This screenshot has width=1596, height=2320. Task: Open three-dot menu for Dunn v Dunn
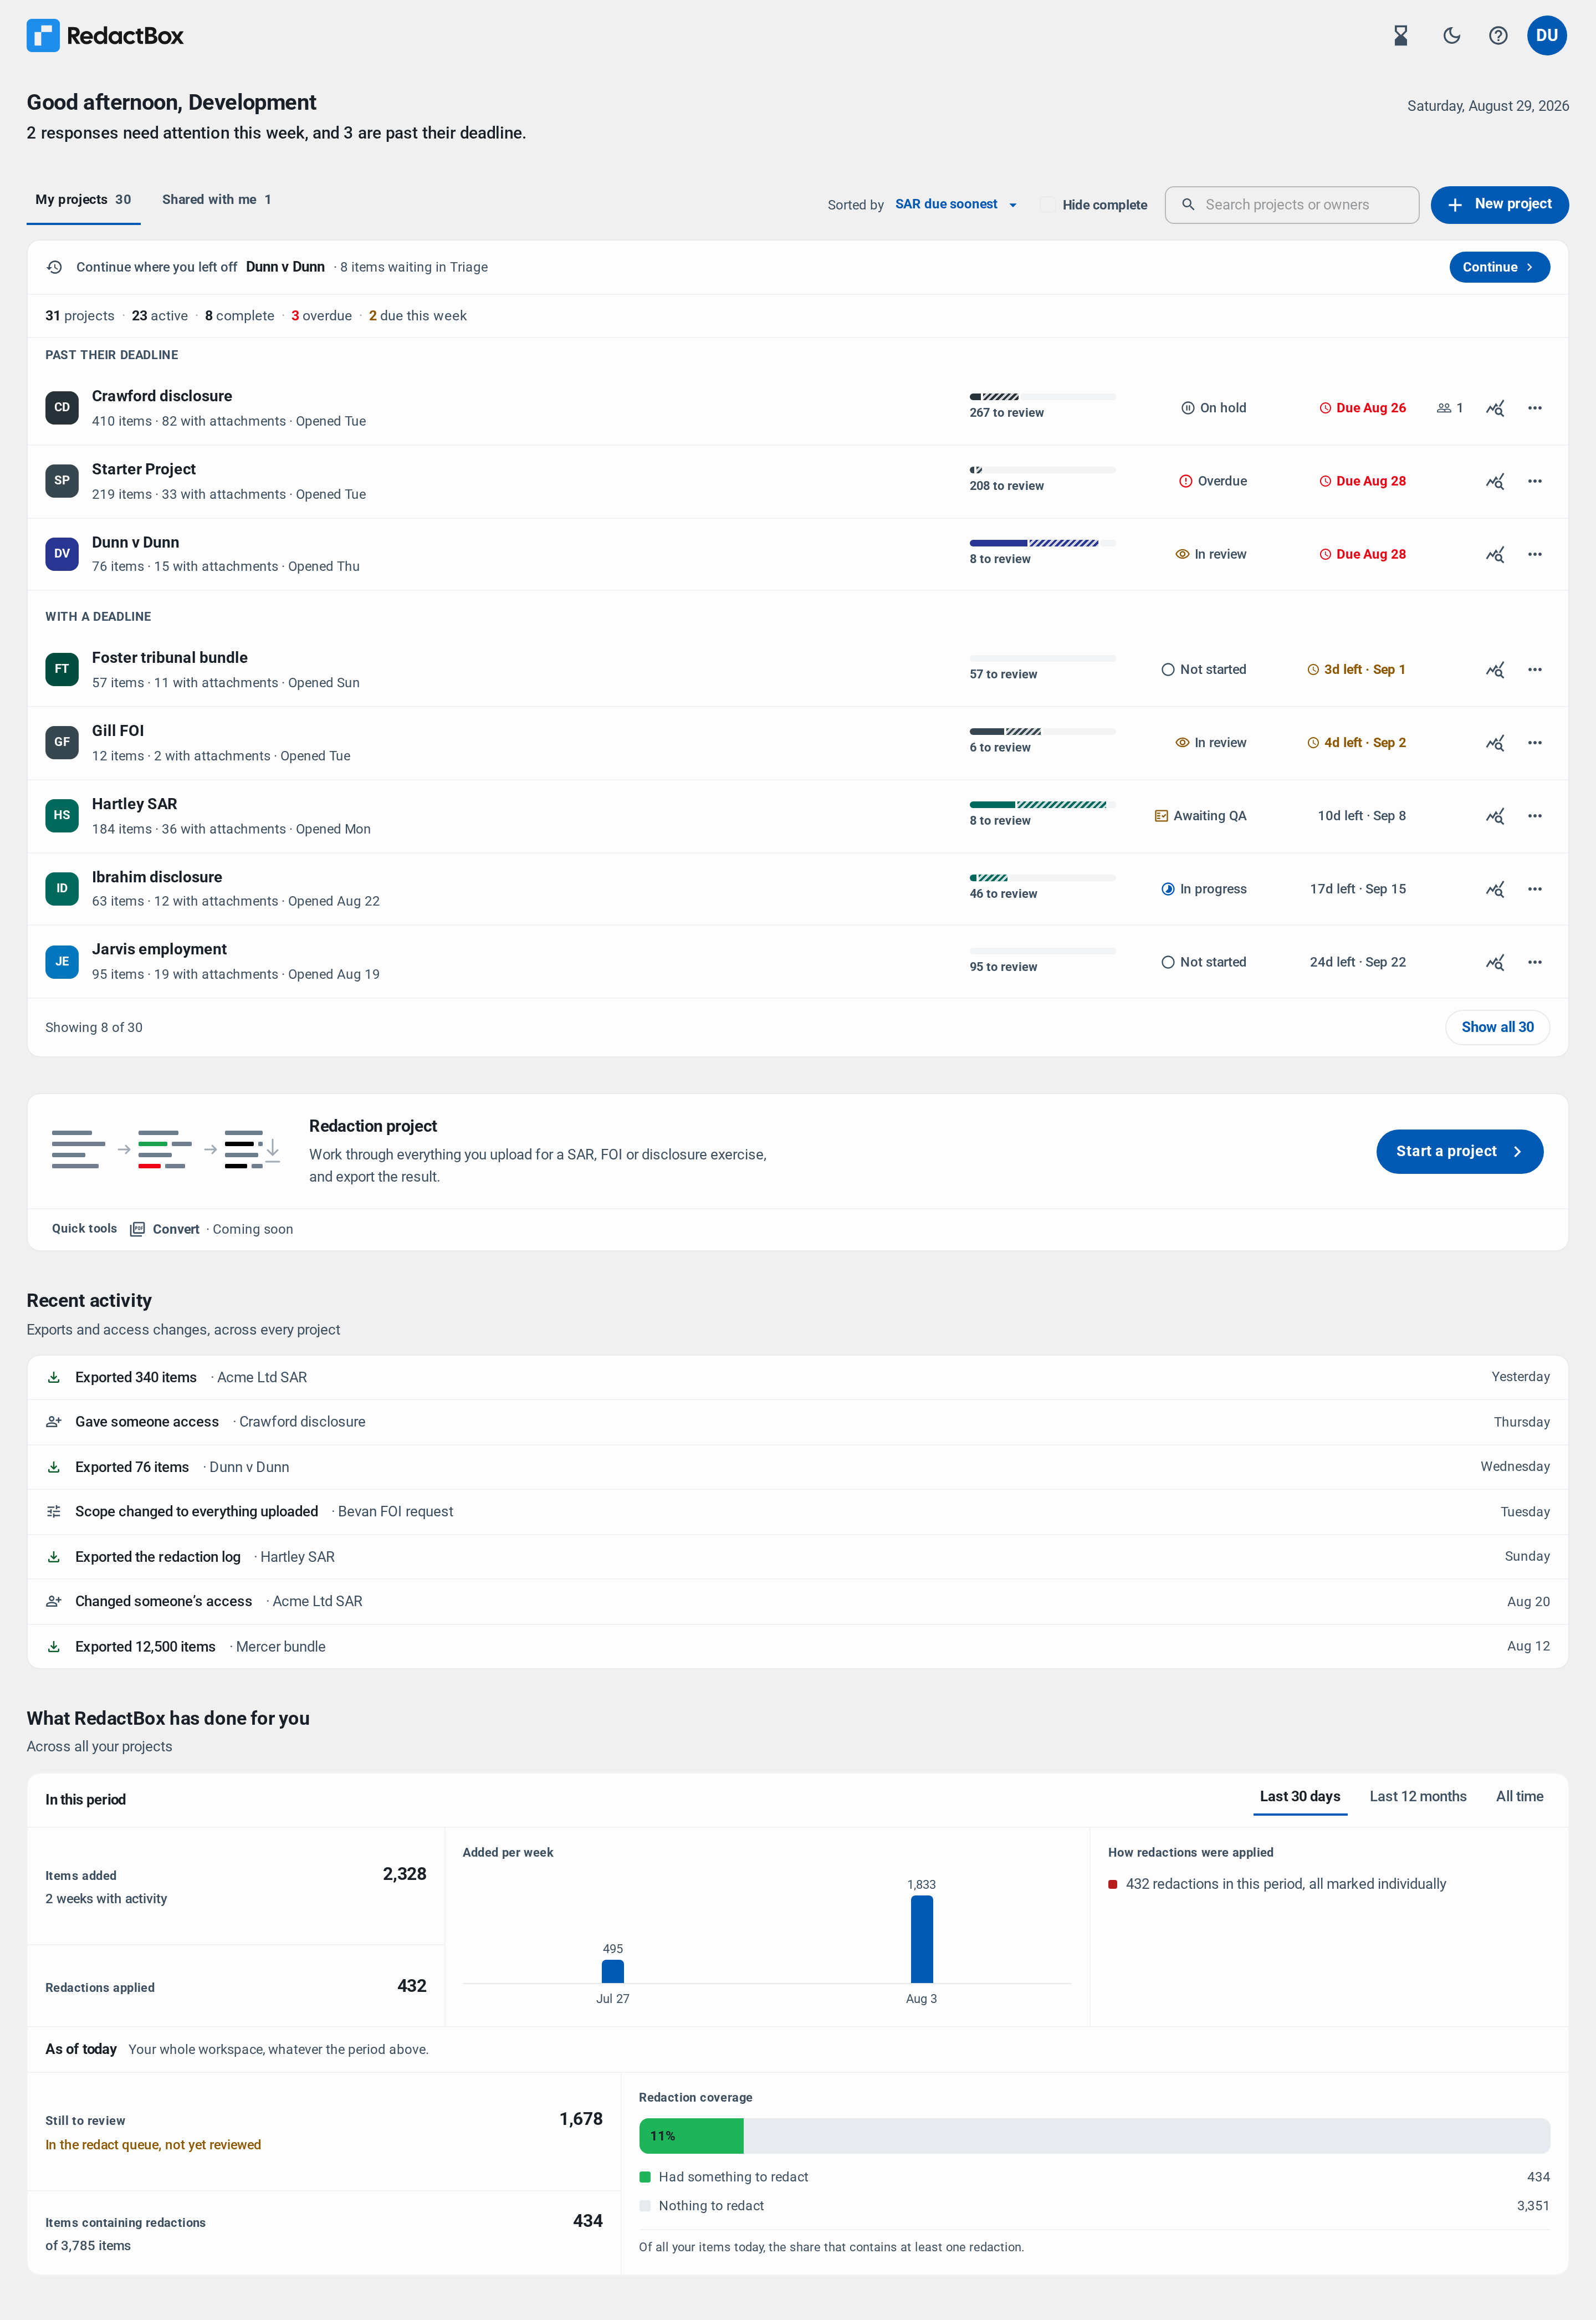click(x=1534, y=554)
